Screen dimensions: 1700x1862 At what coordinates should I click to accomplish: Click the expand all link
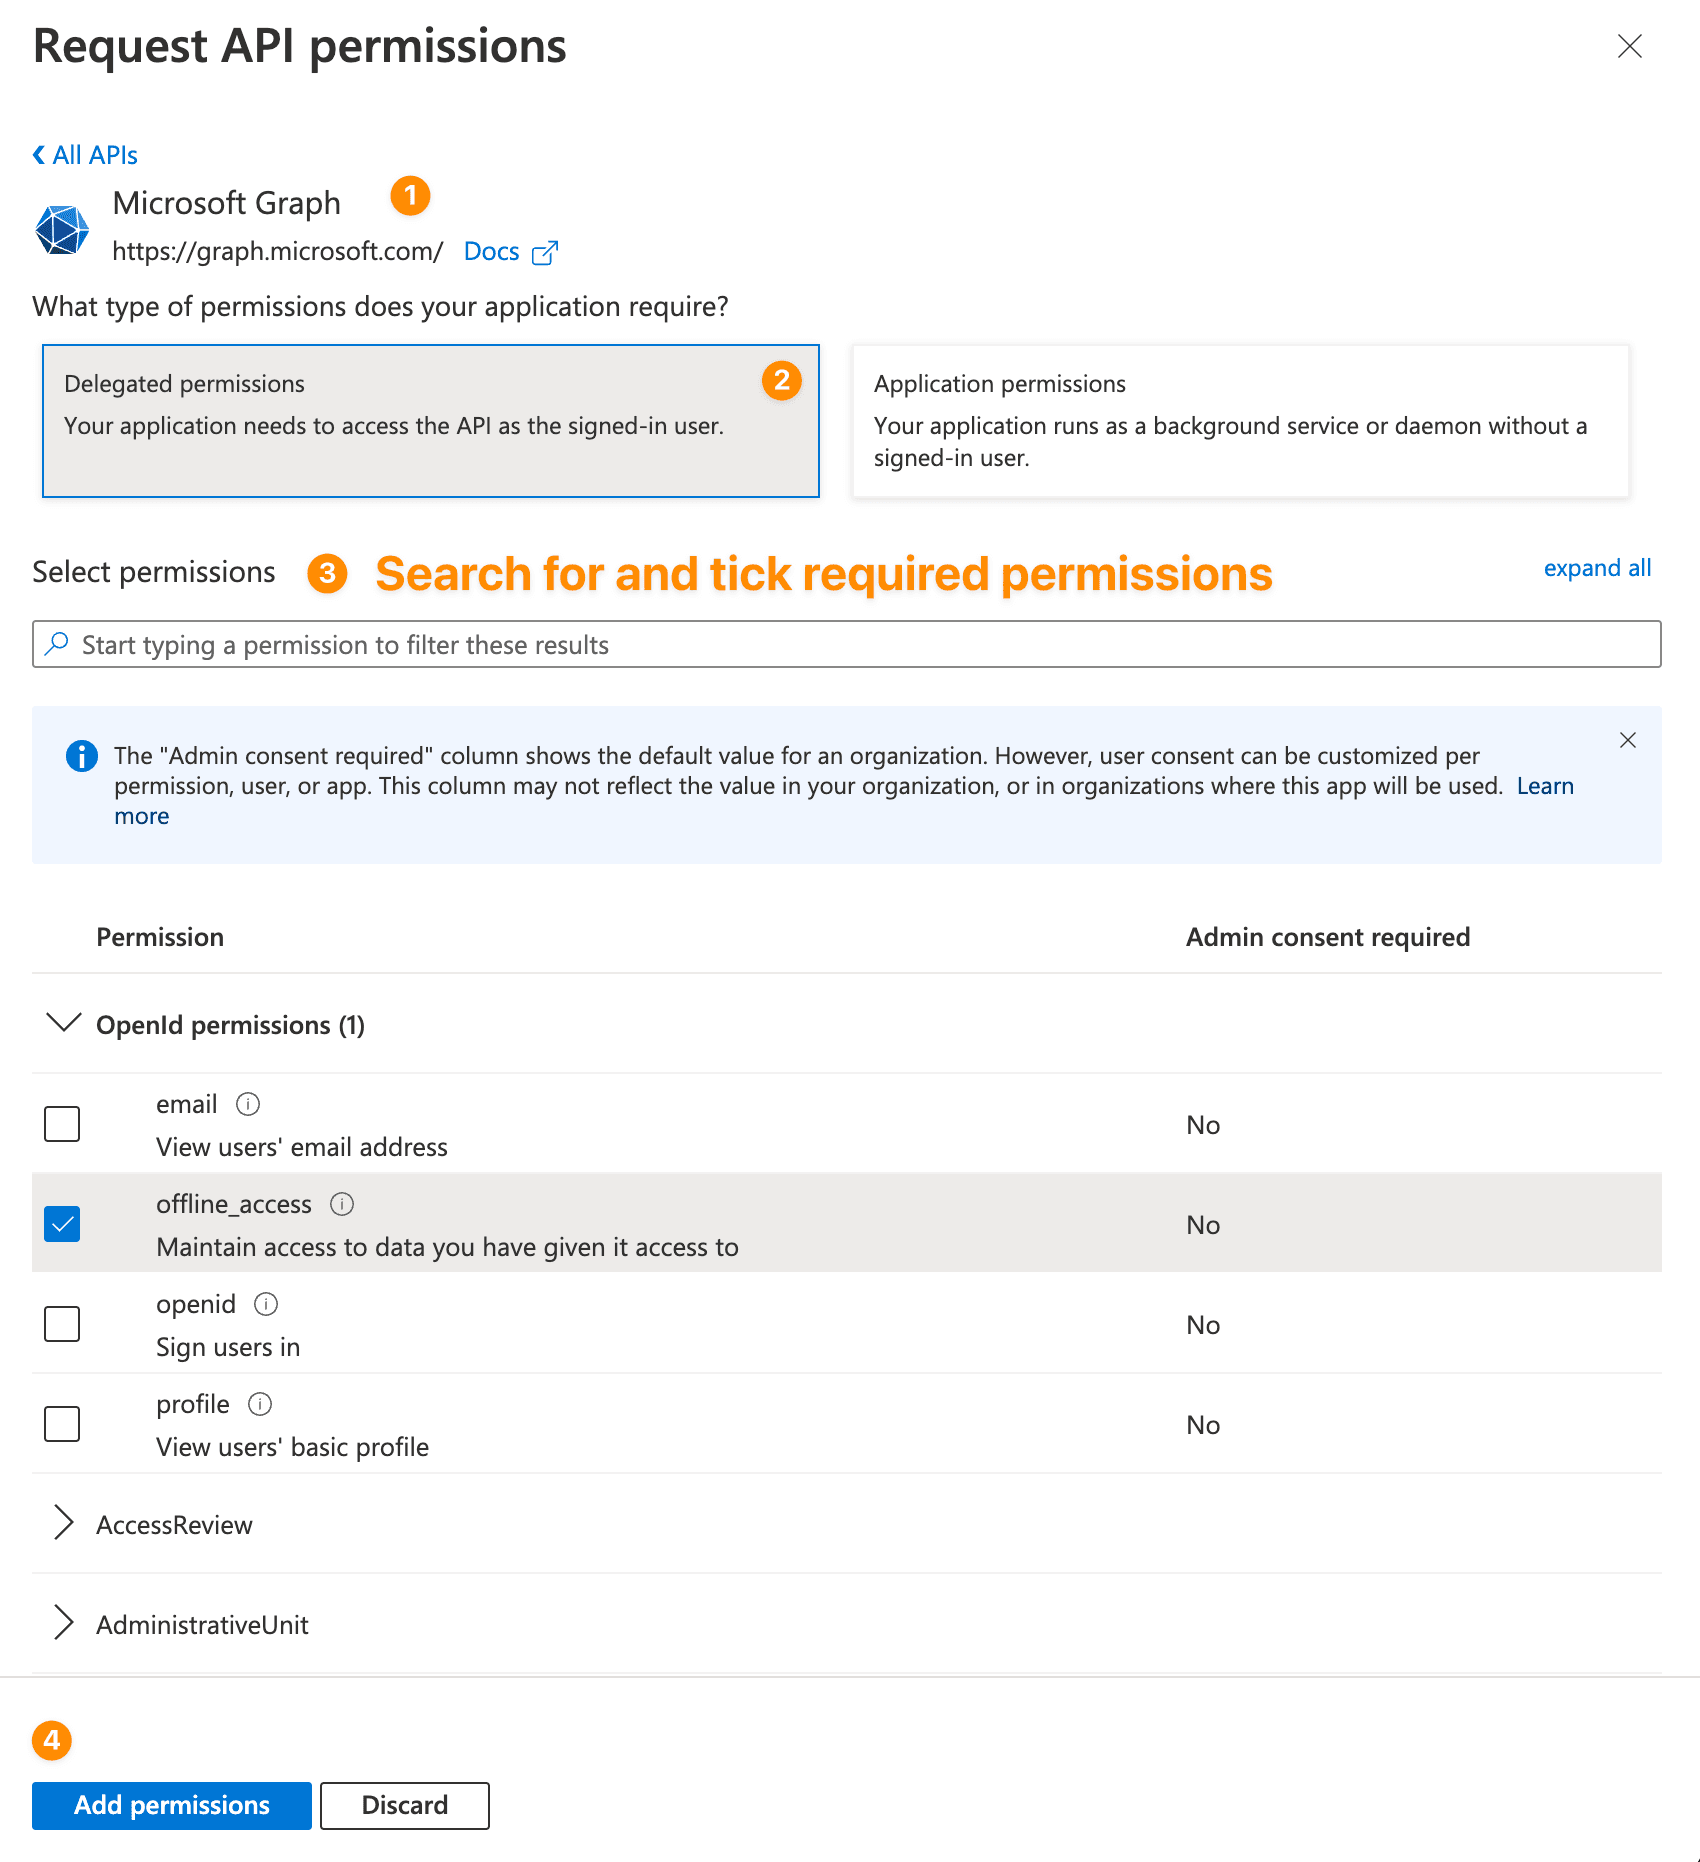(x=1597, y=568)
